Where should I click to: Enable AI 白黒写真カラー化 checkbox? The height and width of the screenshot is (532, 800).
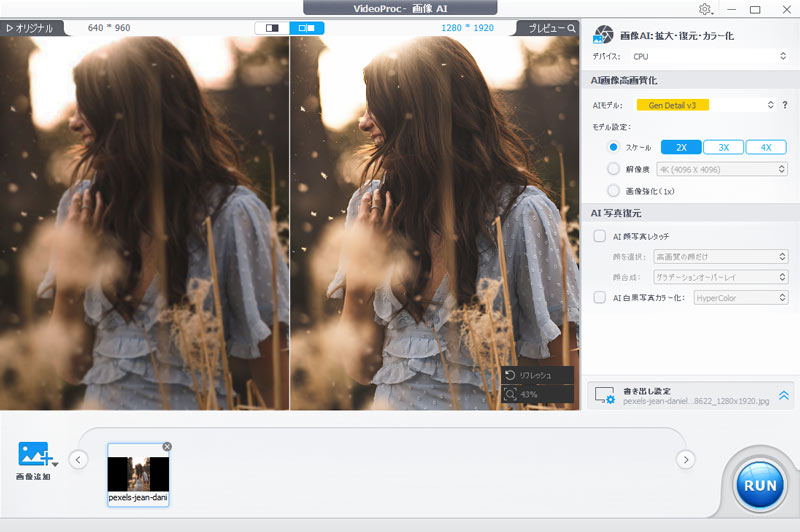[599, 297]
